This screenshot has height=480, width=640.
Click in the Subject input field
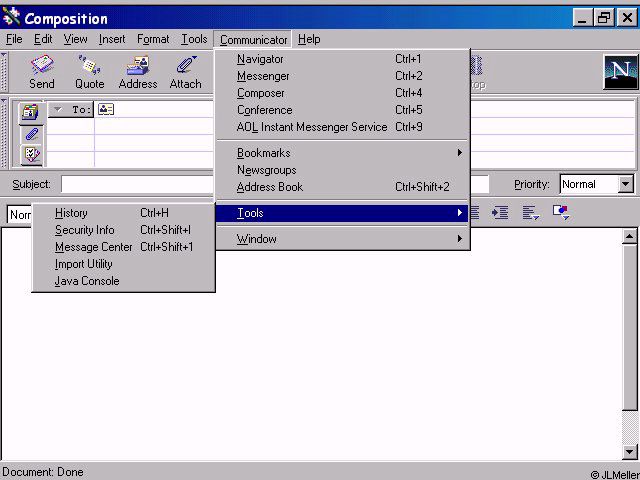pos(137,184)
